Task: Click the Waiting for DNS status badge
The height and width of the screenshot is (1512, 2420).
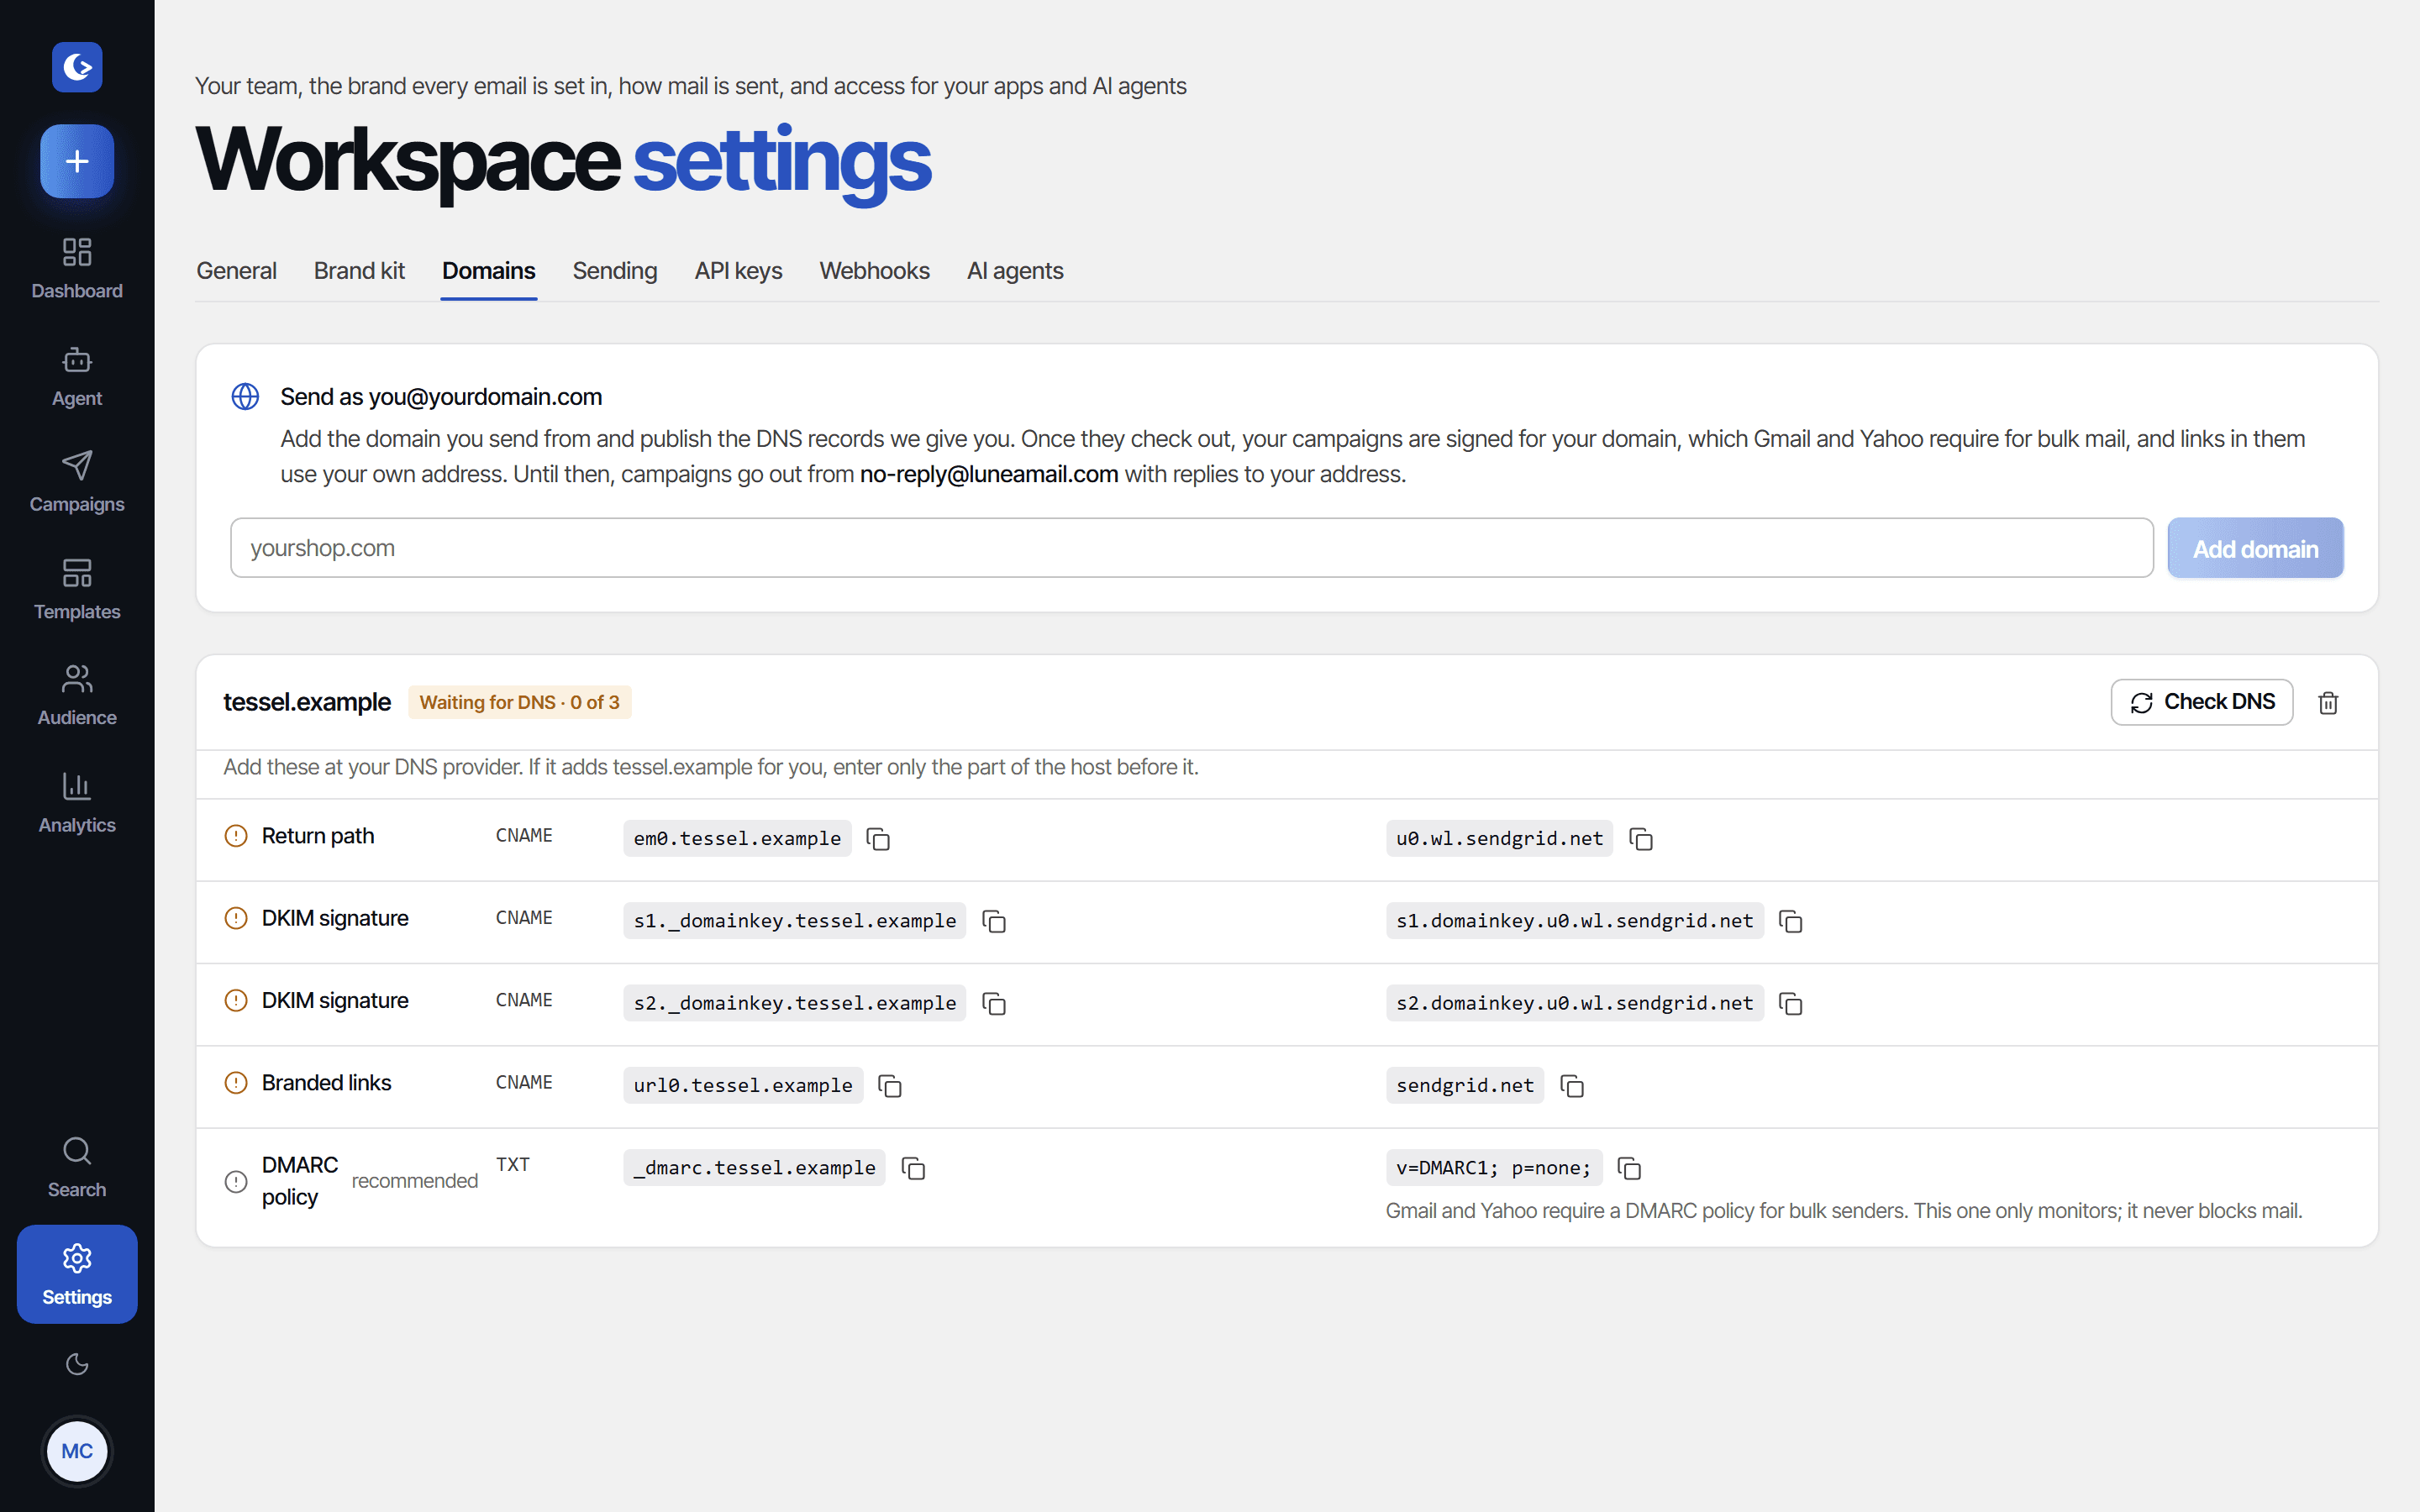Action: coord(519,702)
